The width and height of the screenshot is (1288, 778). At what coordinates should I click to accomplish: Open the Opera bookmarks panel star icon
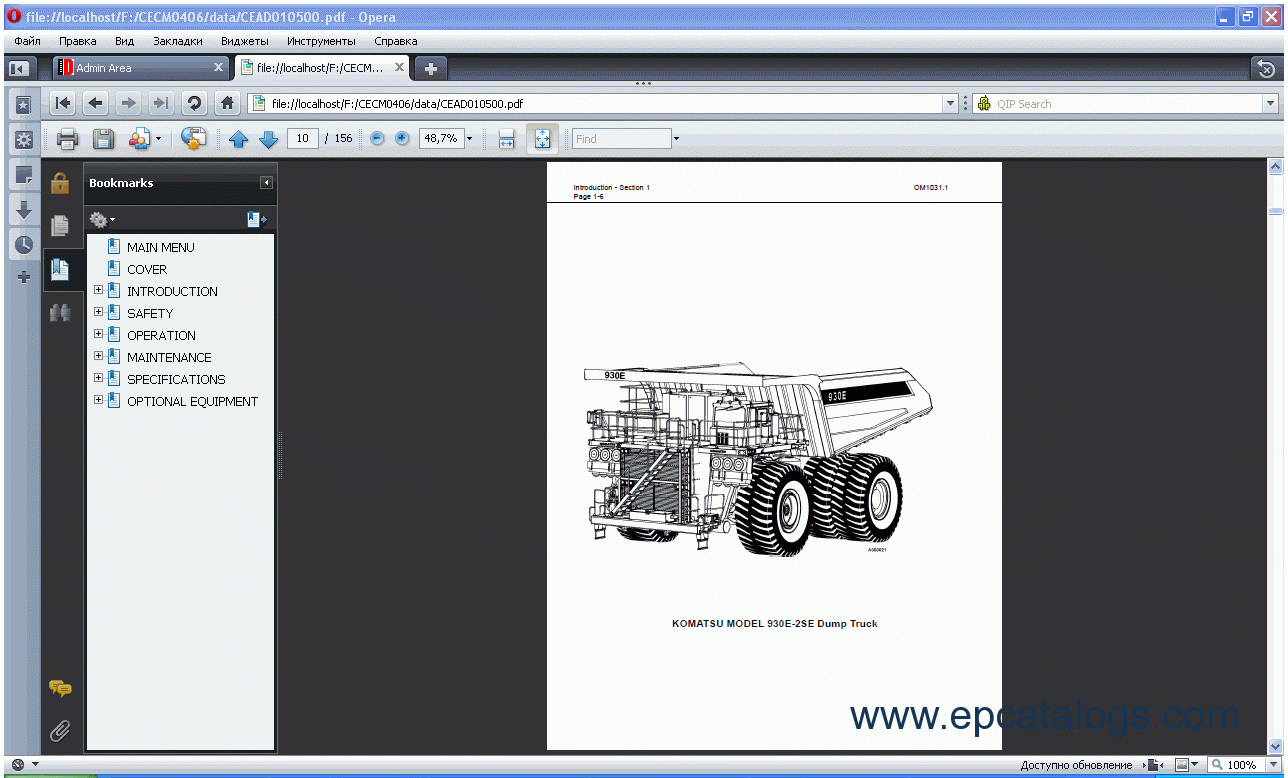(x=24, y=105)
